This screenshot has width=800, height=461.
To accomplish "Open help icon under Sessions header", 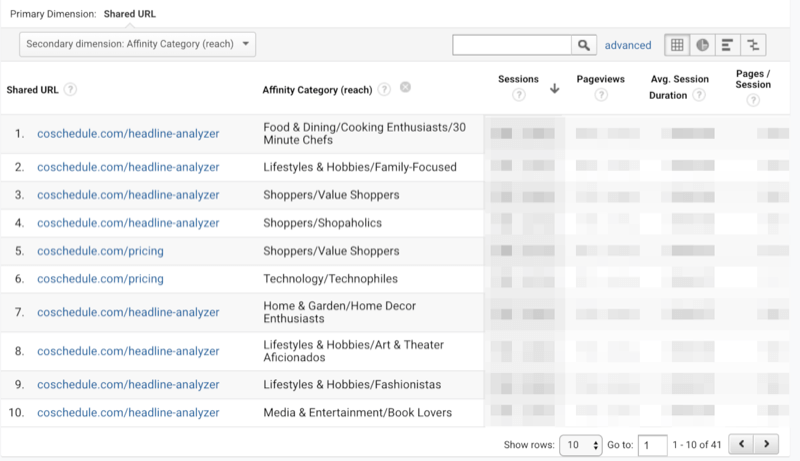I will 518,95.
